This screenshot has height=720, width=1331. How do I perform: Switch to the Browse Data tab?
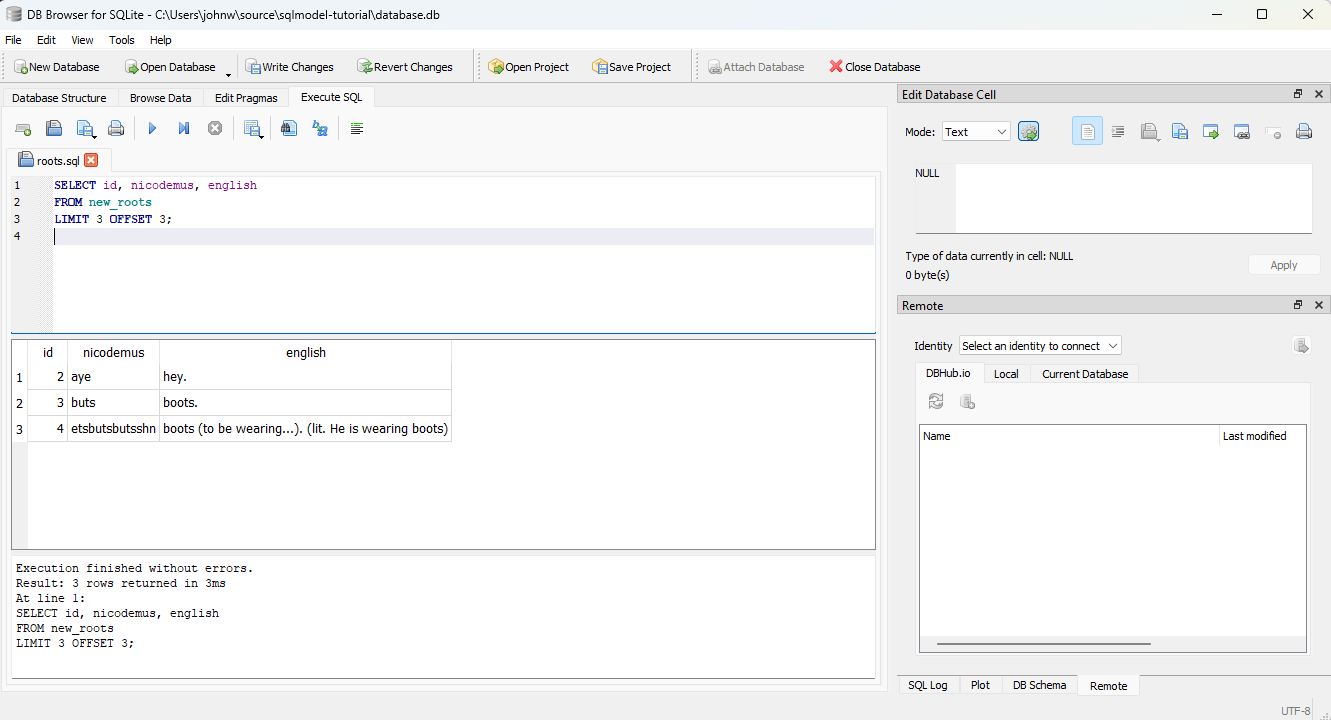point(160,98)
